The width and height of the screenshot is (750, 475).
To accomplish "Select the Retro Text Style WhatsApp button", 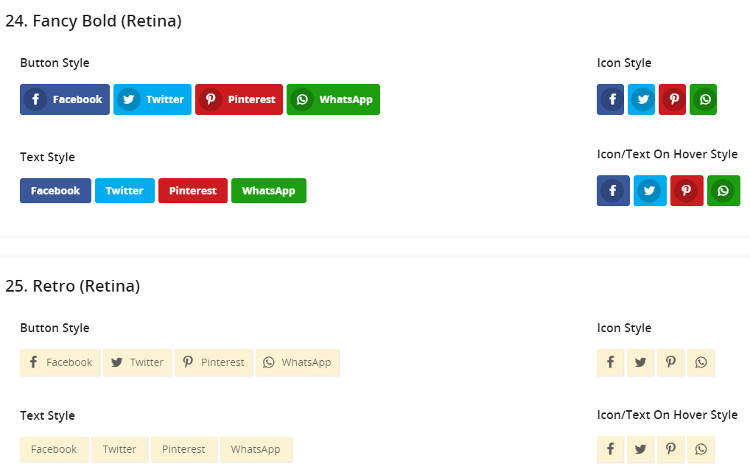I will (256, 450).
